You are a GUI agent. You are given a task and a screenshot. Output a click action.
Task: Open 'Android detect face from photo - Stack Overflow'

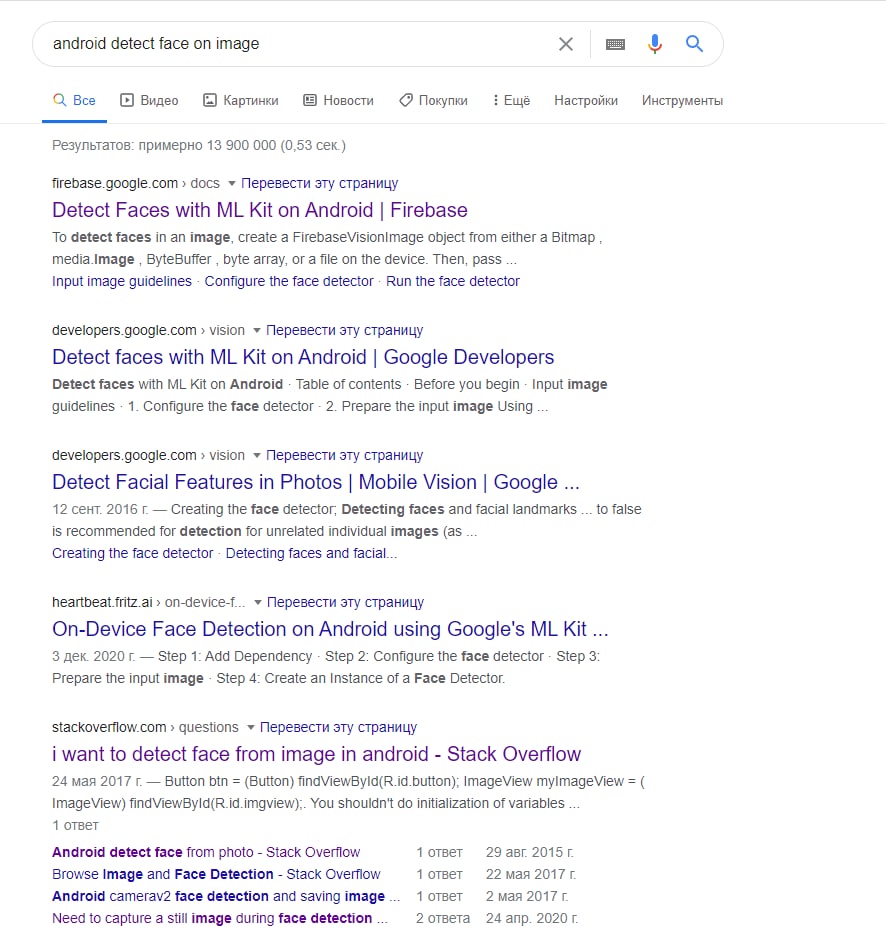[x=206, y=852]
